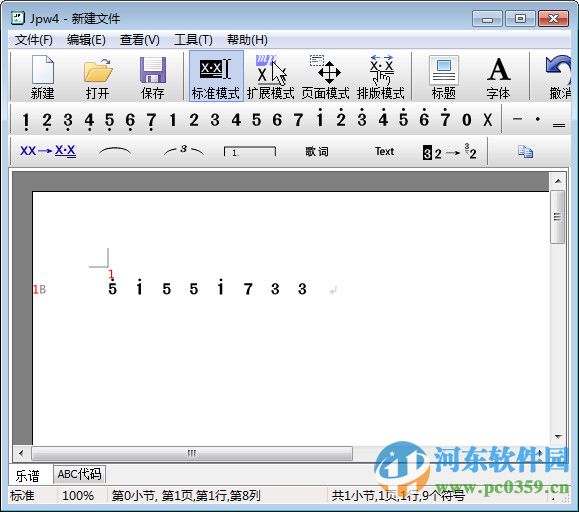Image resolution: width=579 pixels, height=512 pixels.
Task: Add the duration dash symbol
Action: (x=518, y=119)
